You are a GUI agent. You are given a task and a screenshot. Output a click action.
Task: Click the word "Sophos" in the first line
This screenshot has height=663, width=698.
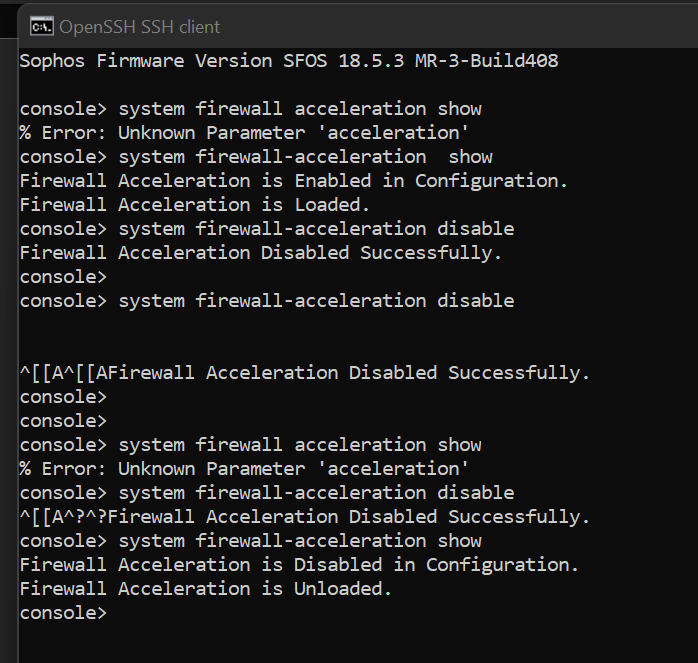pos(52,60)
